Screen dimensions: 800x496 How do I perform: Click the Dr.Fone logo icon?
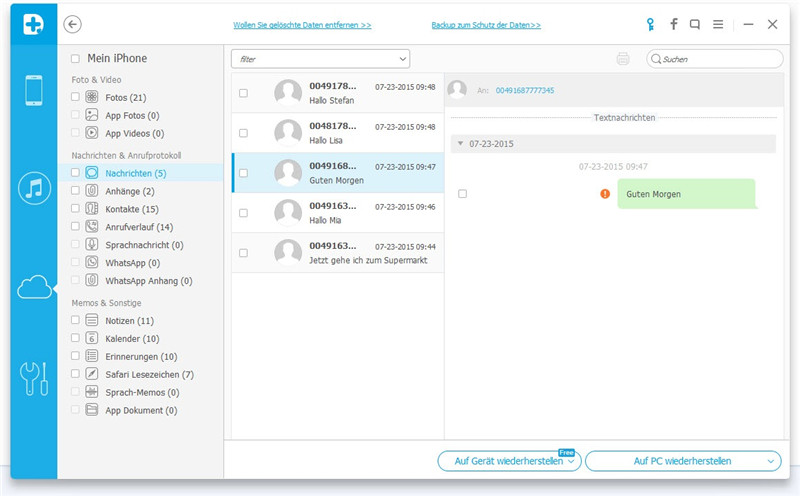pyautogui.click(x=34, y=24)
